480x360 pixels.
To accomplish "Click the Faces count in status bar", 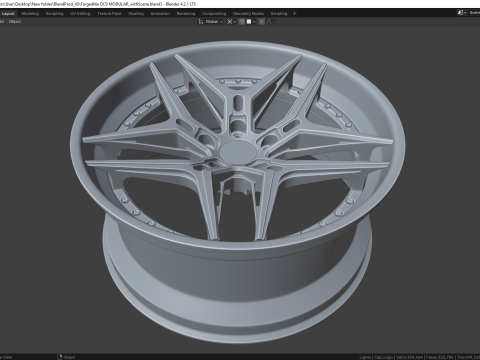I will pyautogui.click(x=440, y=357).
